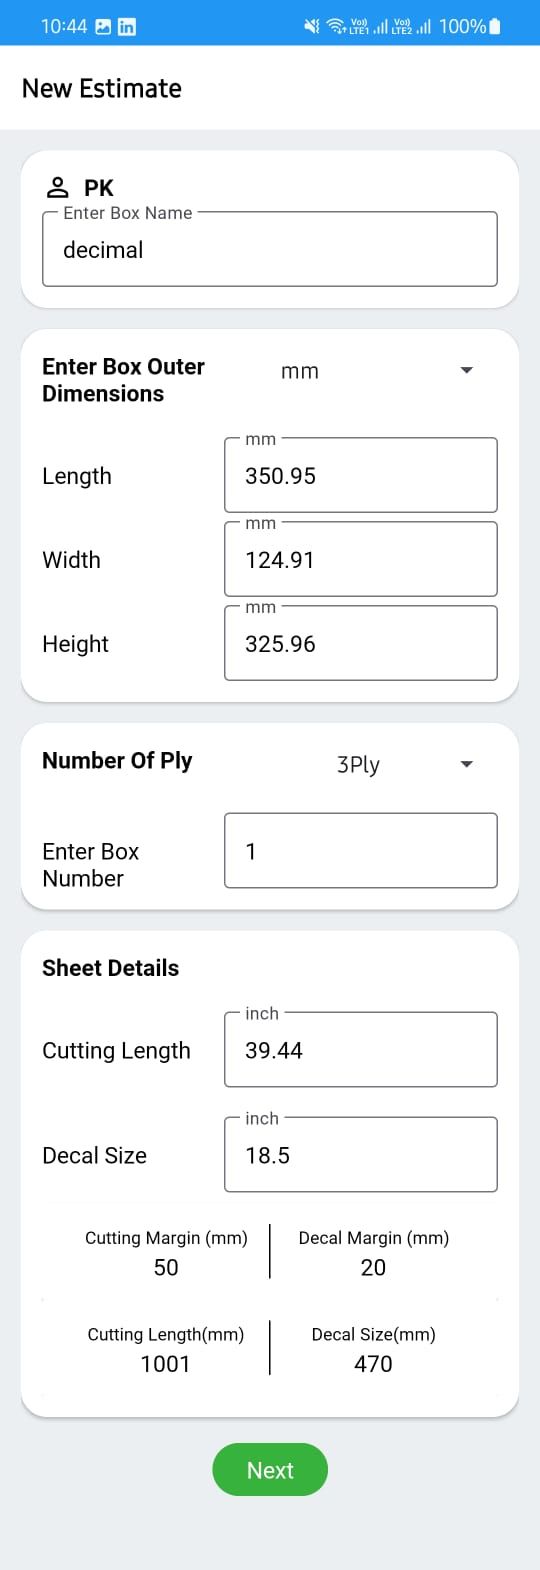Image resolution: width=540 pixels, height=1570 pixels.
Task: Tap the battery icon showing 100%
Action: 495,27
